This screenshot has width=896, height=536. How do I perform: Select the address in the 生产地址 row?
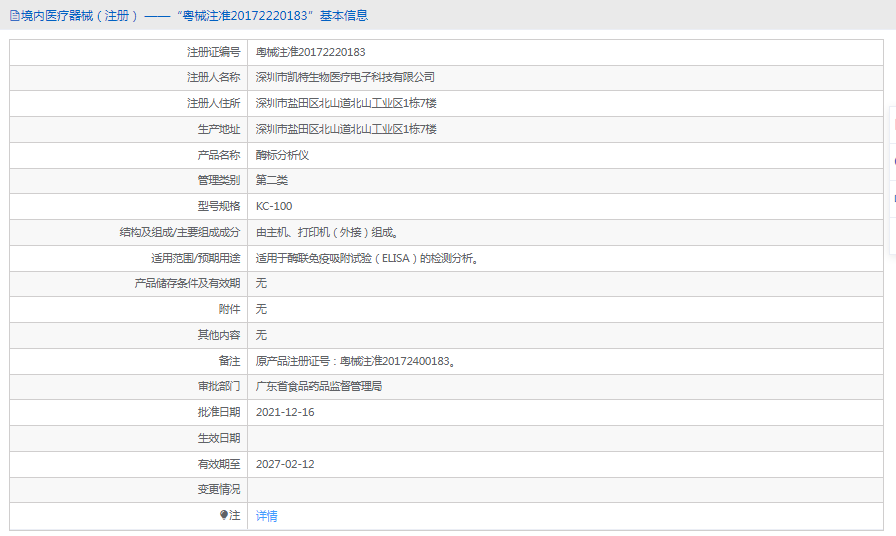[x=346, y=129]
